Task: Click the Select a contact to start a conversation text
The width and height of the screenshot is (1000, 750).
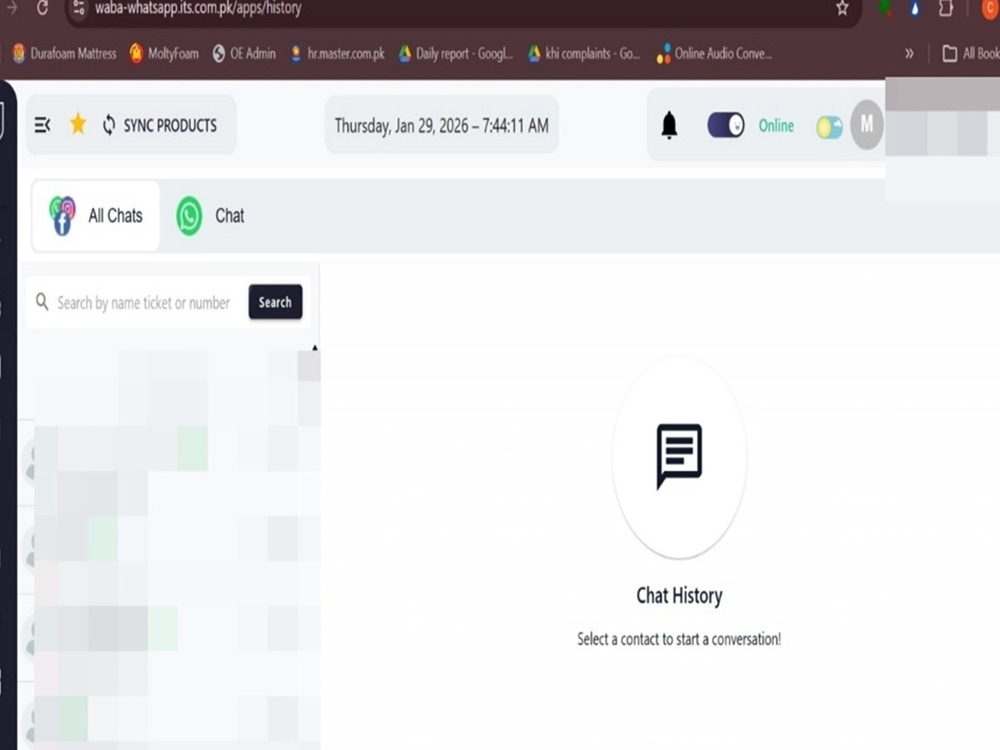Action: (679, 639)
